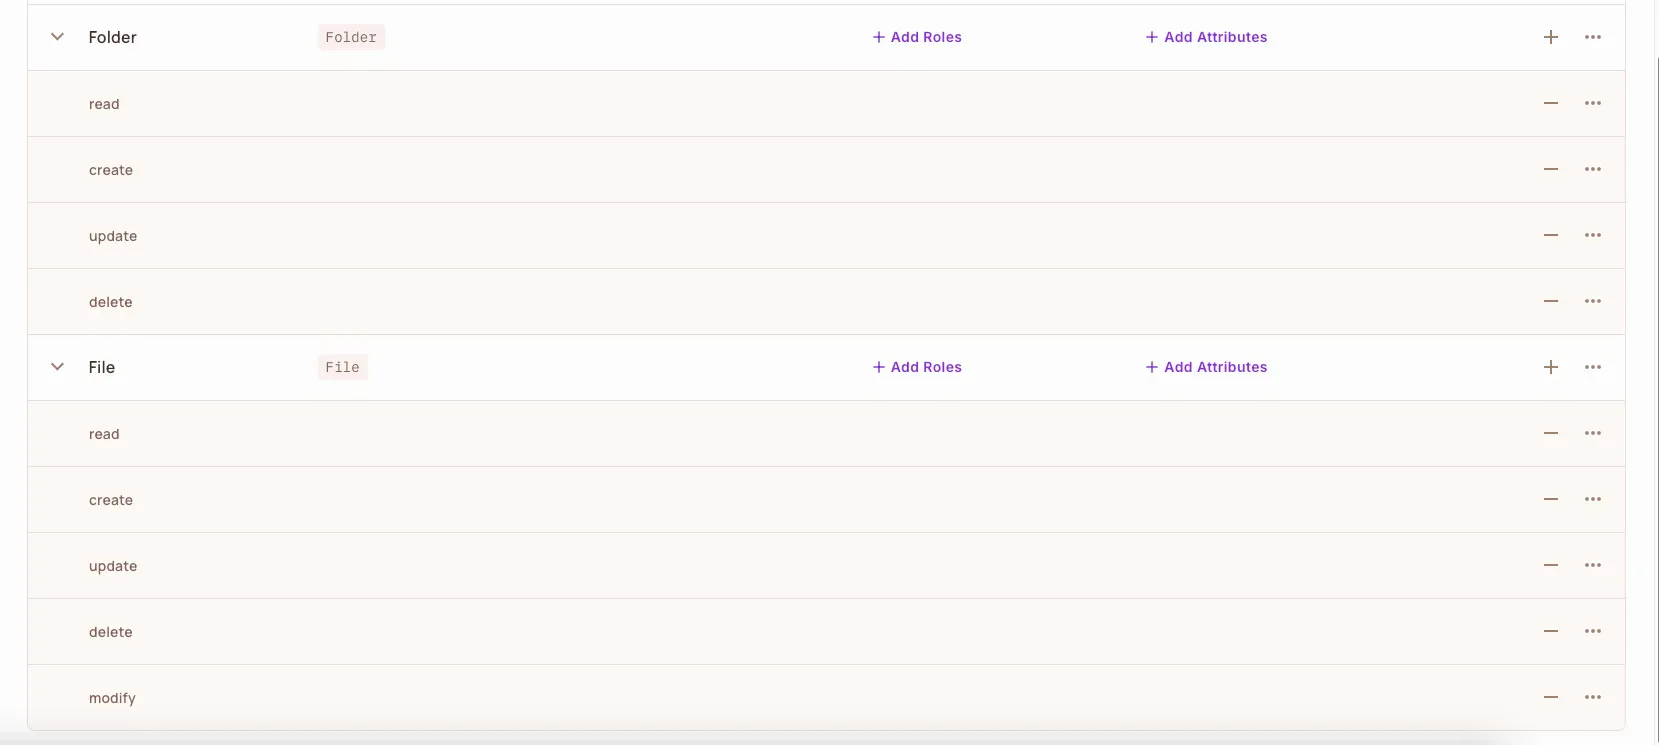Remove the Folder delete action via minus icon
The image size is (1659, 745).
[1551, 301]
